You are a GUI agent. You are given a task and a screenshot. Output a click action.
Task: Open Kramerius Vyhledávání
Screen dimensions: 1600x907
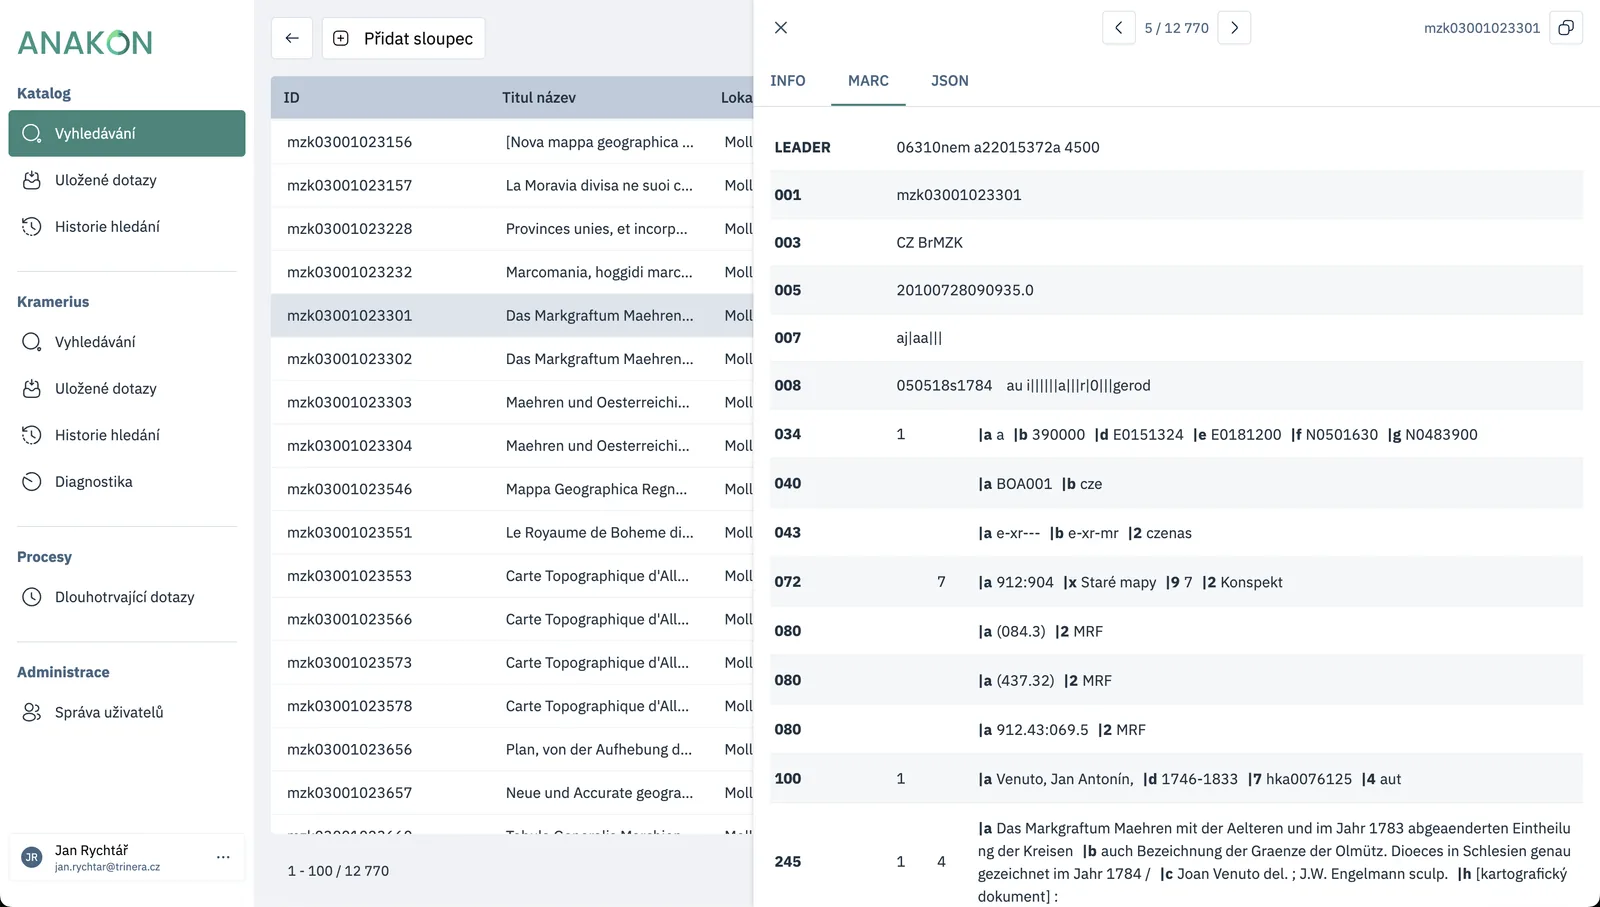(x=127, y=342)
